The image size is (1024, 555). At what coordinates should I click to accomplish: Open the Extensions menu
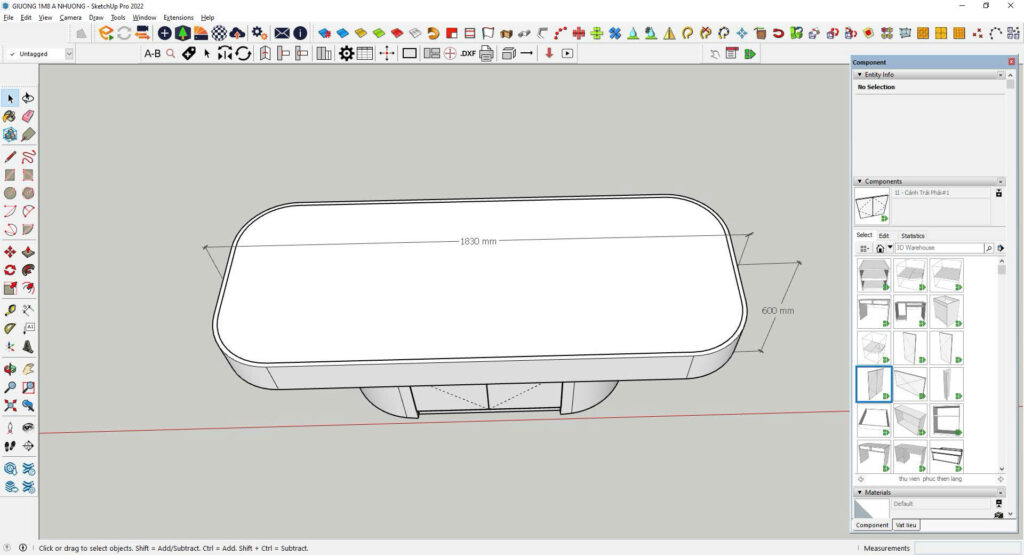[178, 18]
